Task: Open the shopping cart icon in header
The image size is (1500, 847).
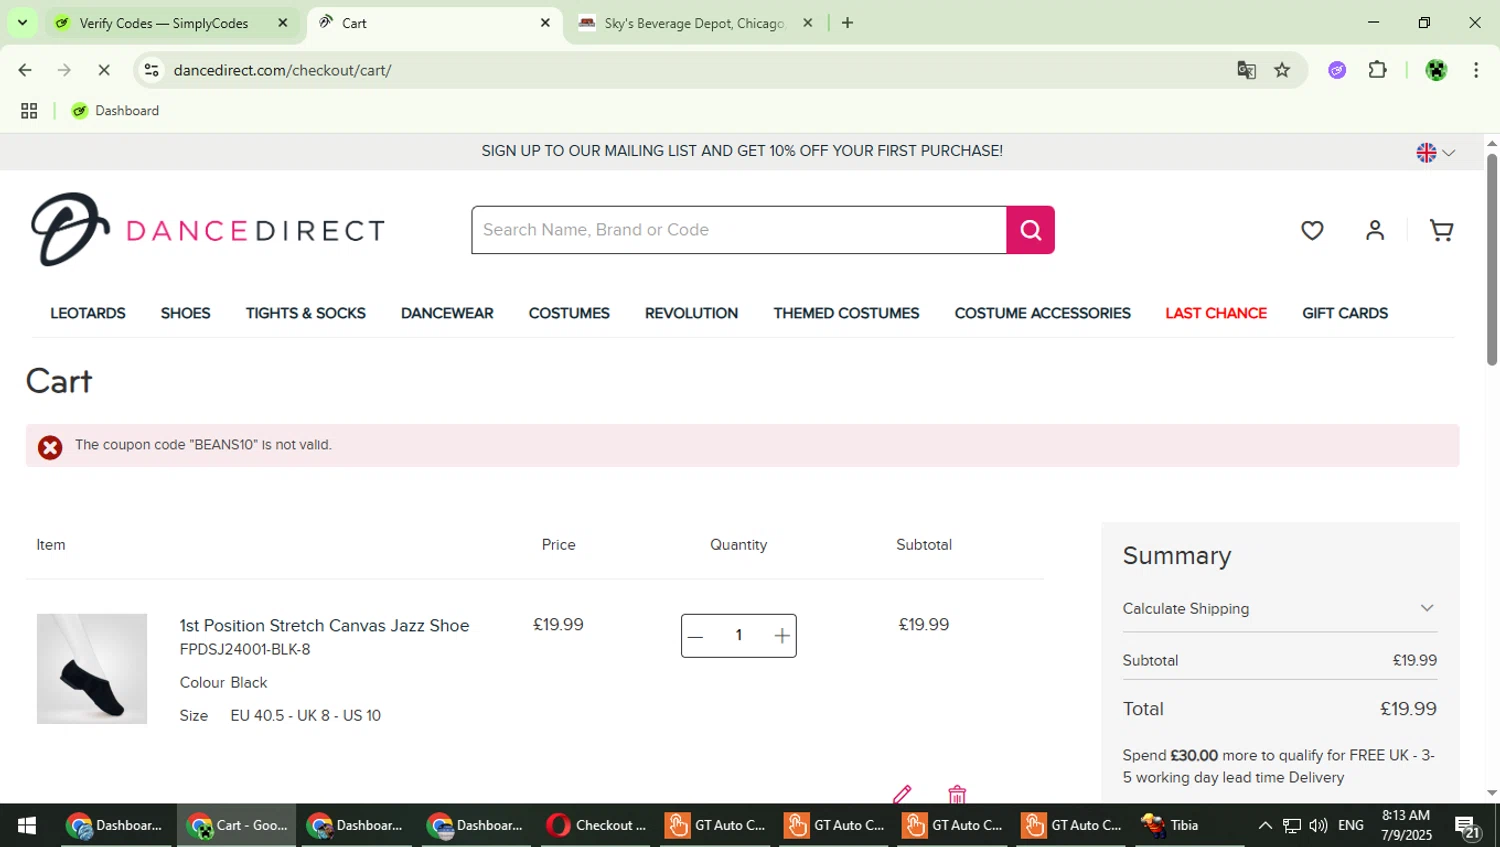Action: pos(1441,230)
